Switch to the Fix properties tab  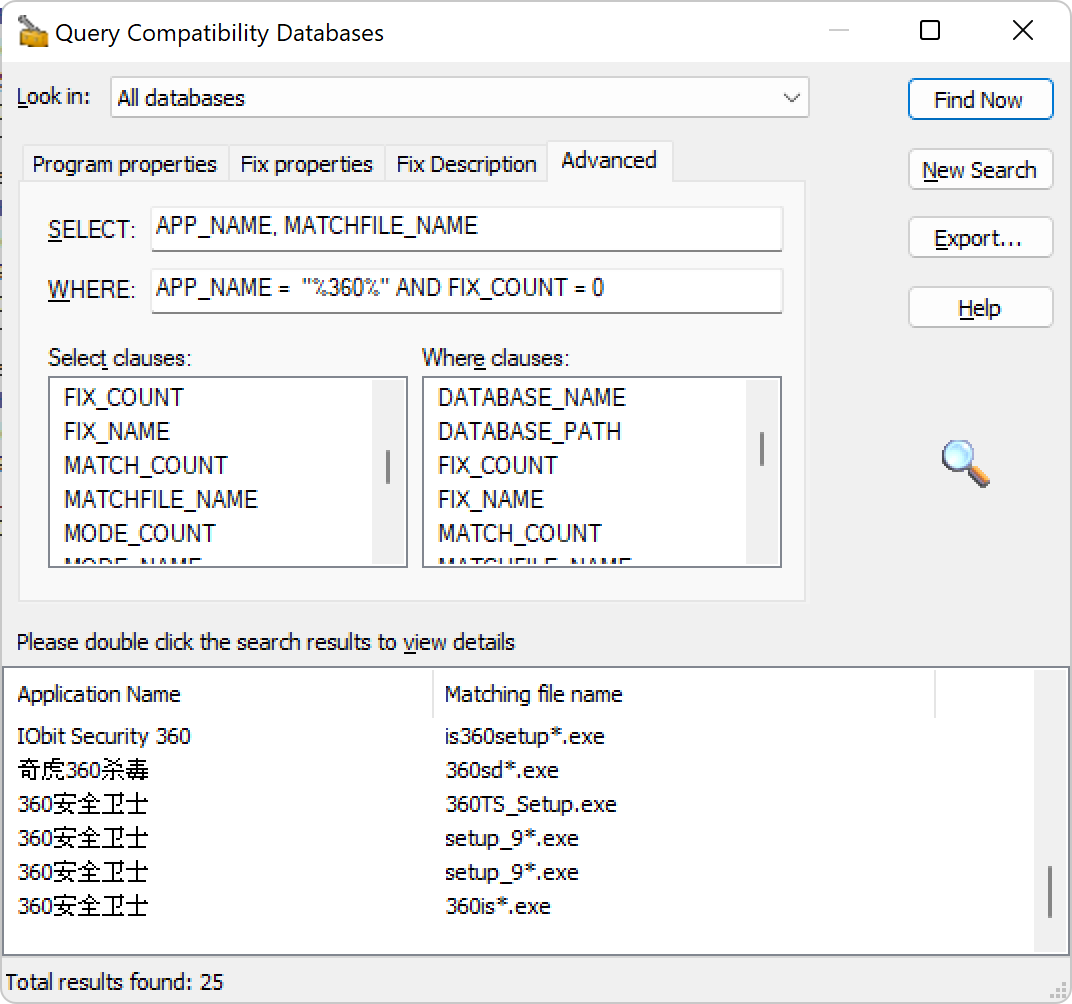(306, 164)
